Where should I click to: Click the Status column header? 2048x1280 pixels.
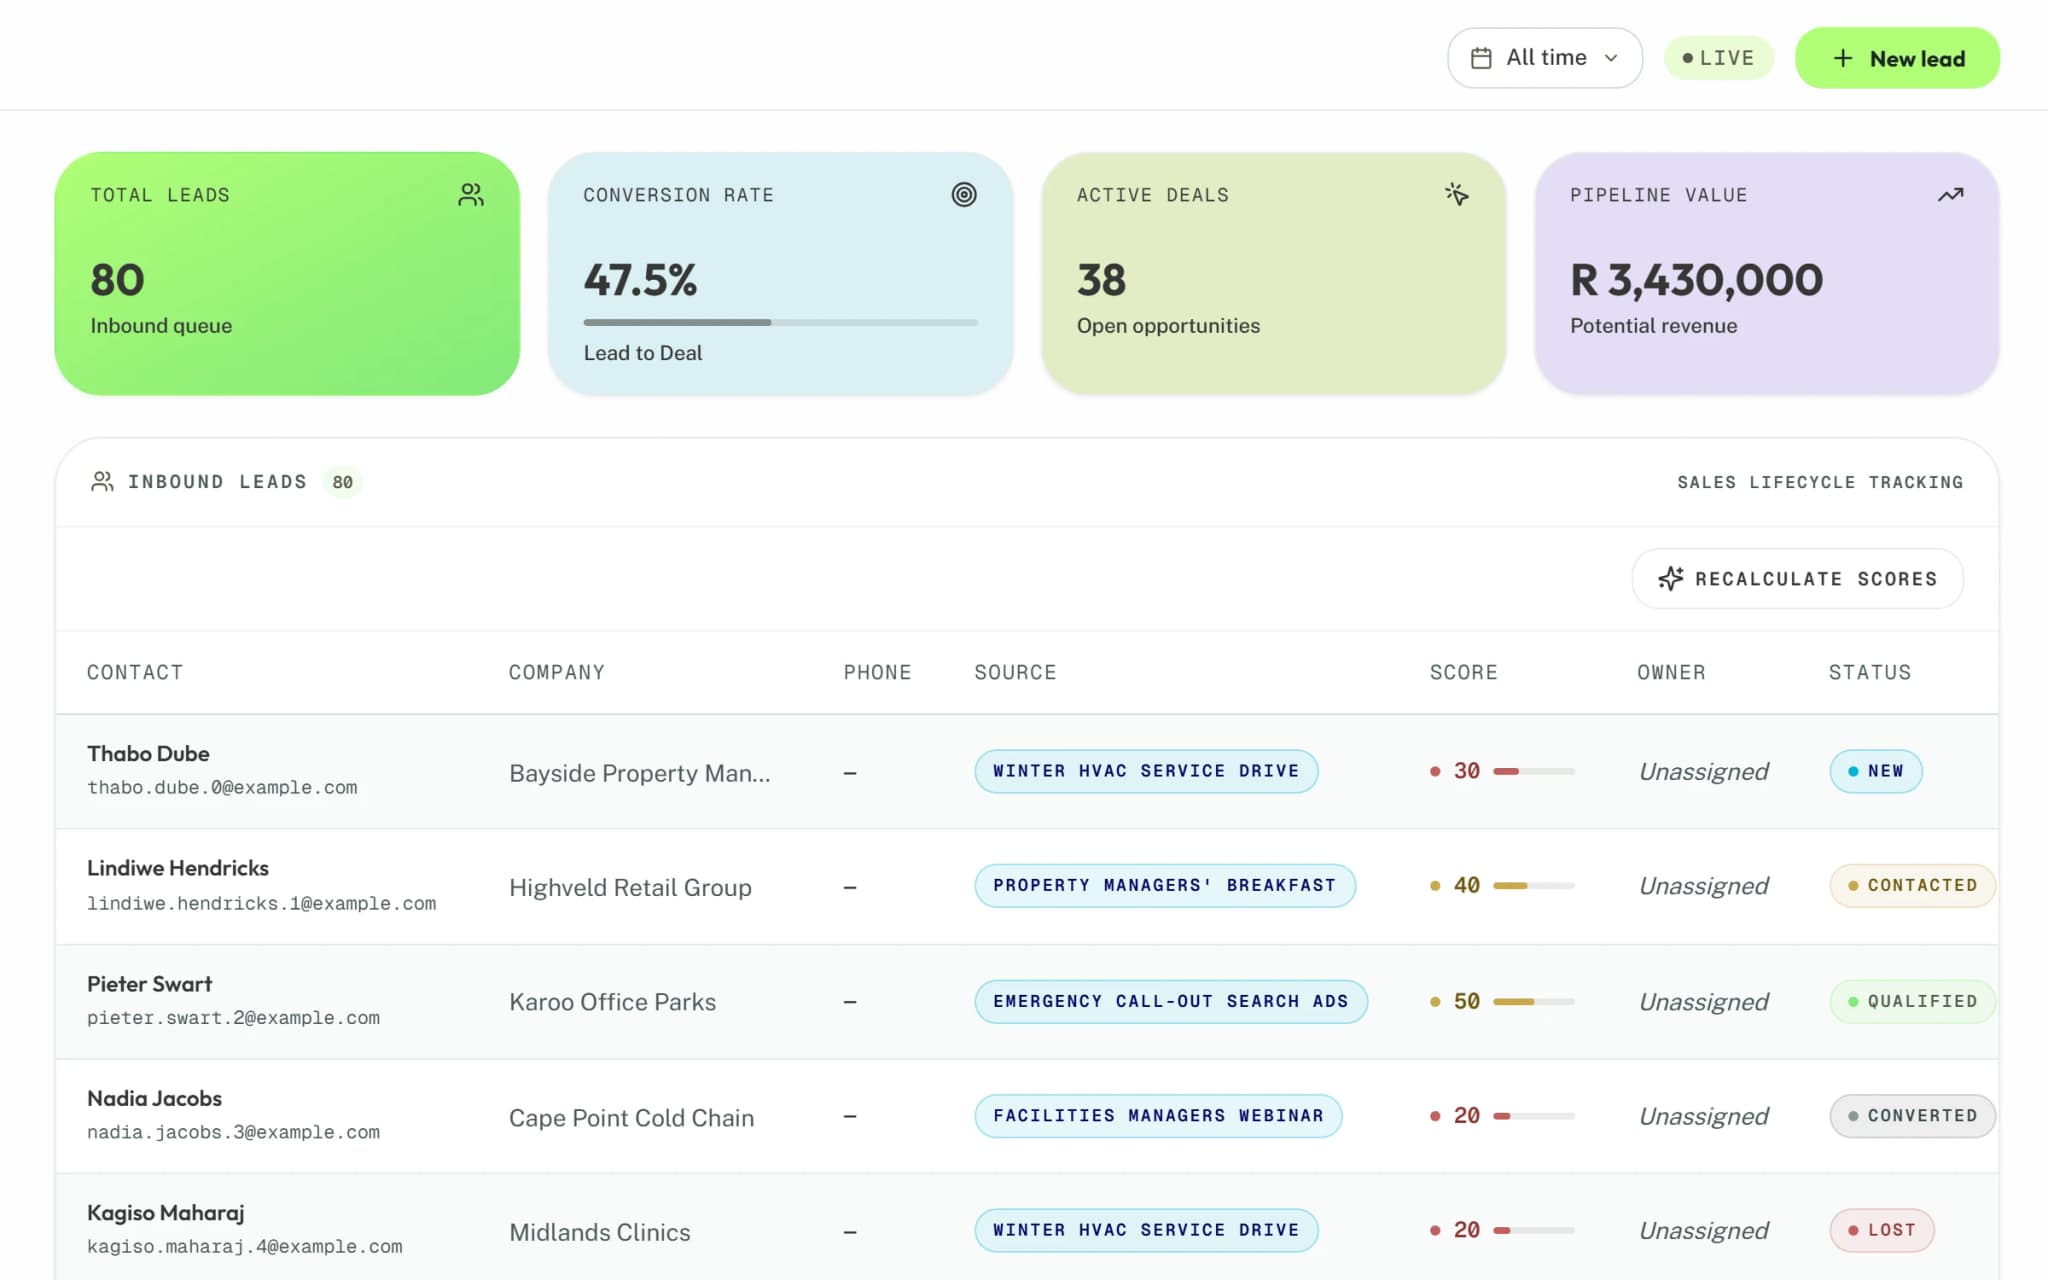1870,672
